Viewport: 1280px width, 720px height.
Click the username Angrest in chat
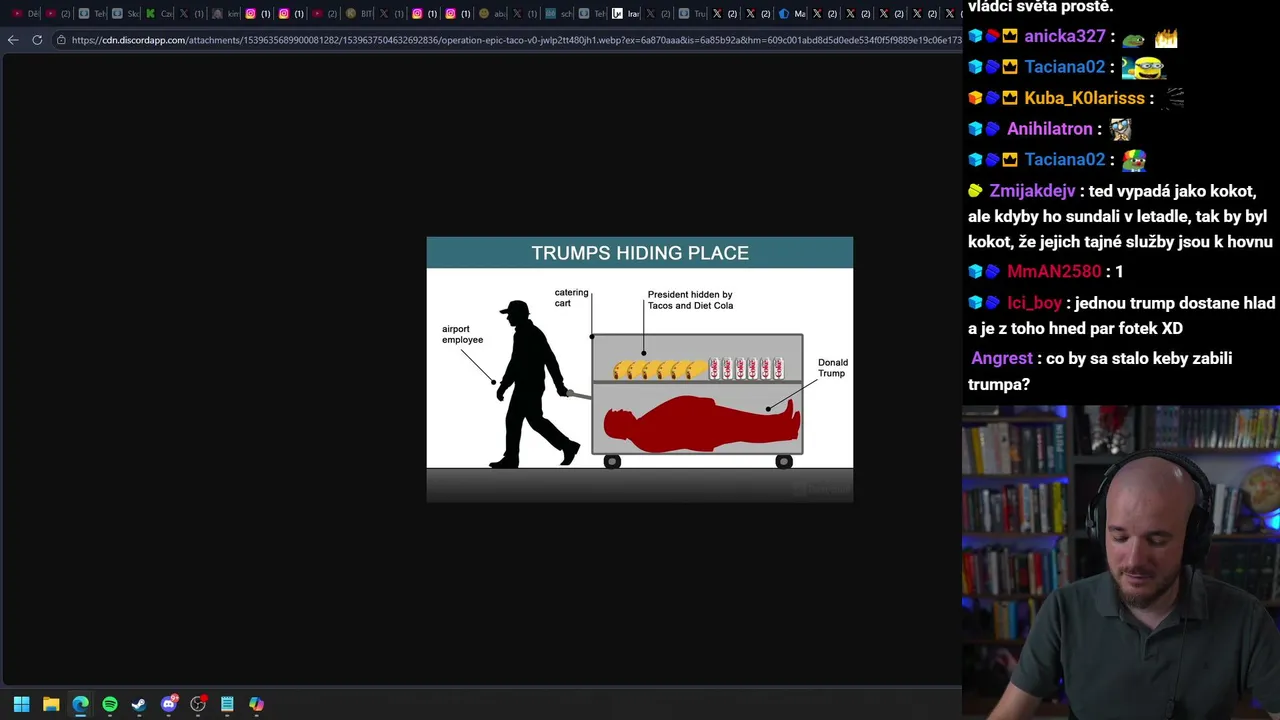pyautogui.click(x=1001, y=358)
